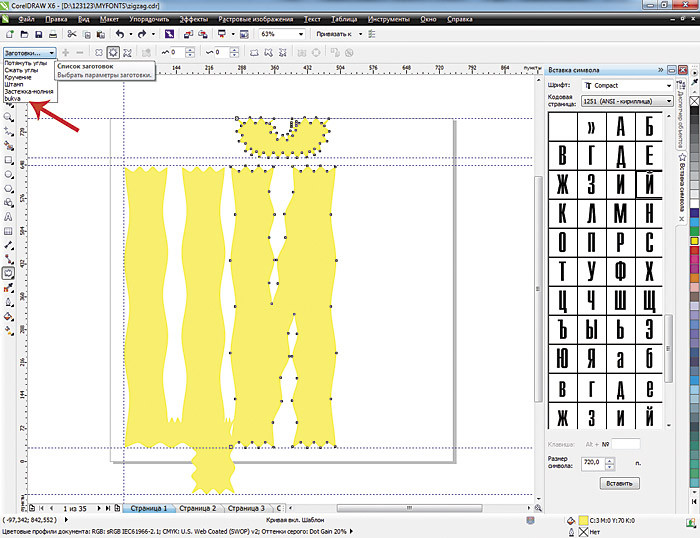This screenshot has width=700, height=538.
Task: Select the Outline pen tool
Action: 8,302
